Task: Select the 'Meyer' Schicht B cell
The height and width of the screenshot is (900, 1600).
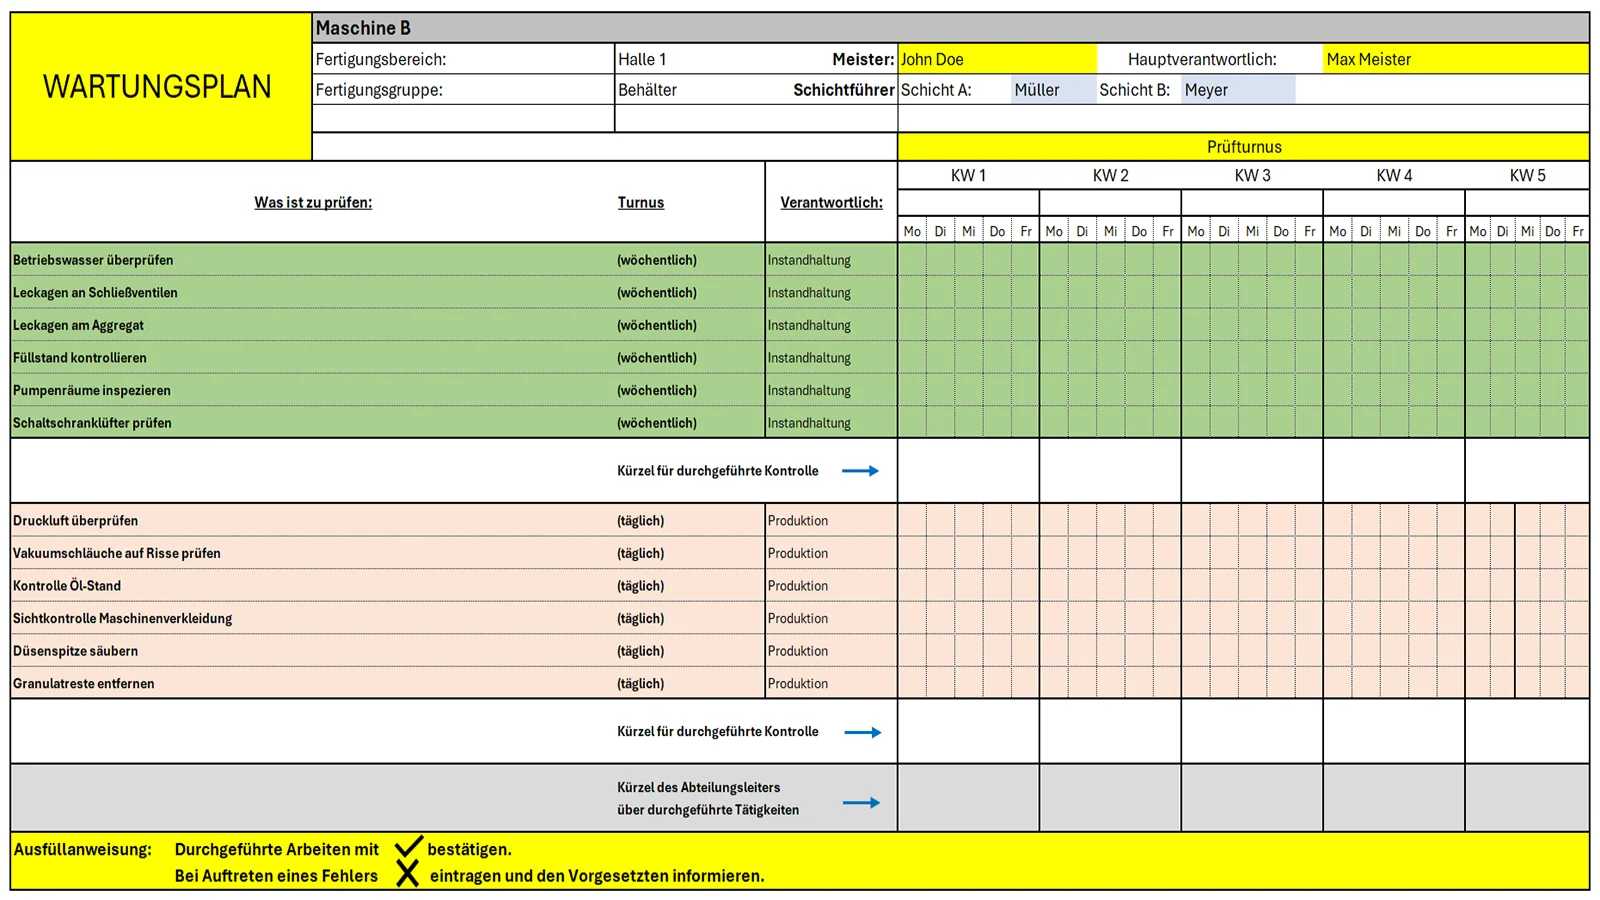Action: click(x=1238, y=90)
